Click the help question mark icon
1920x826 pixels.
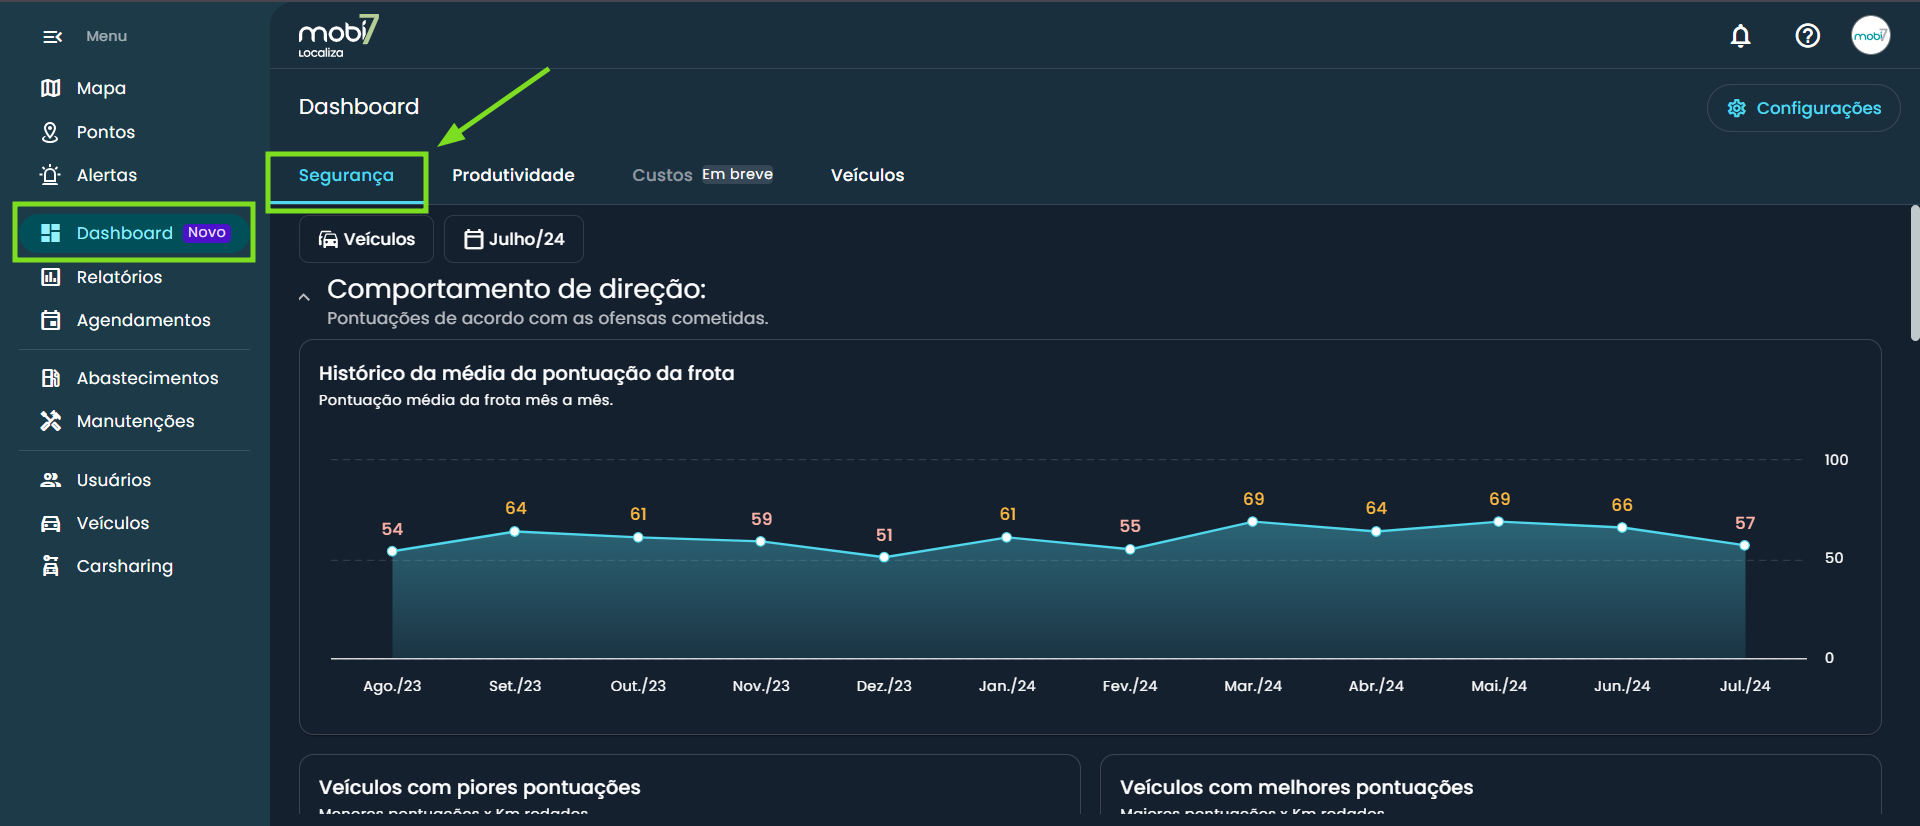click(1807, 37)
